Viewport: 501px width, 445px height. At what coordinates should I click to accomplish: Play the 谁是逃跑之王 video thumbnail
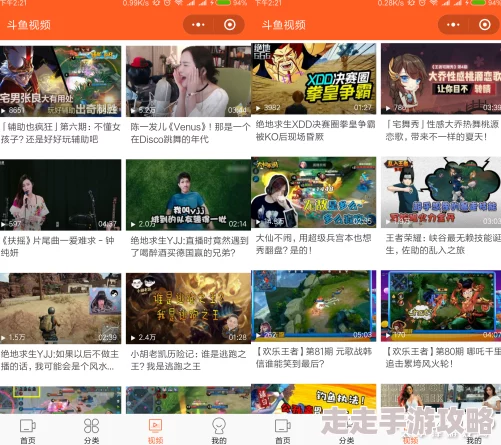tap(188, 308)
